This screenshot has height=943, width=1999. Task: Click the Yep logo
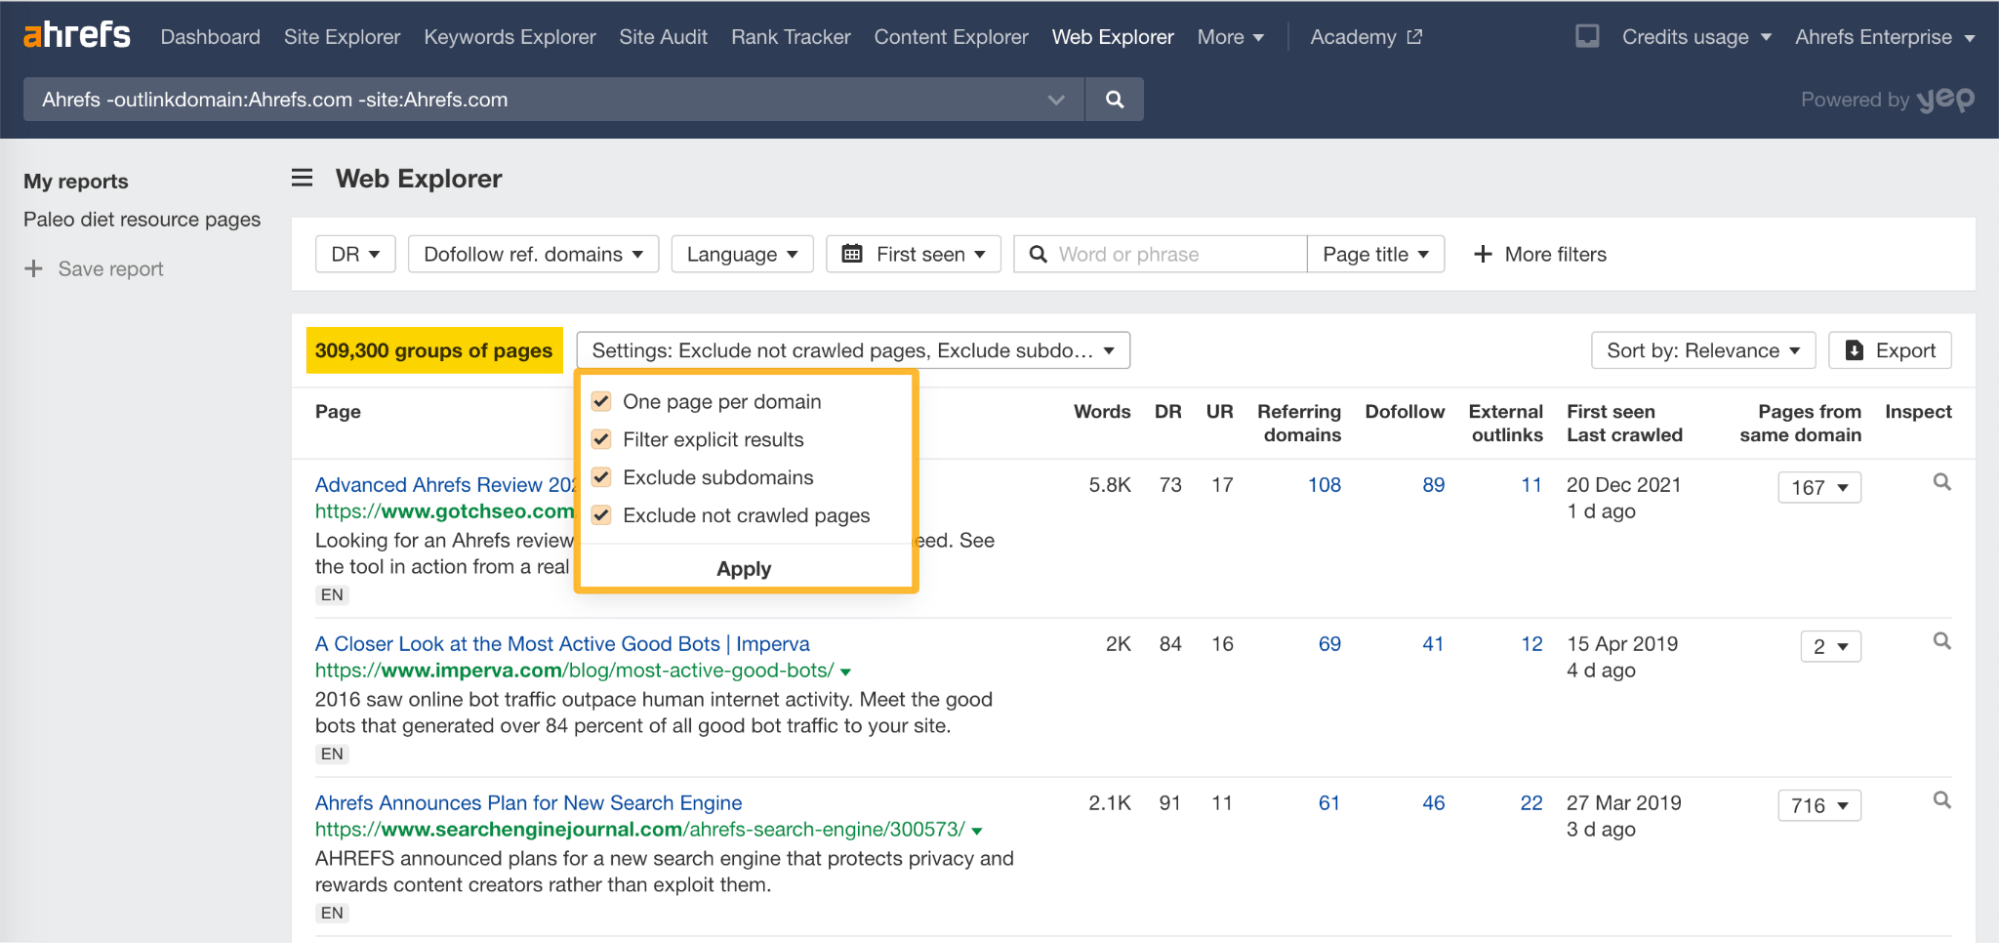(x=1945, y=99)
